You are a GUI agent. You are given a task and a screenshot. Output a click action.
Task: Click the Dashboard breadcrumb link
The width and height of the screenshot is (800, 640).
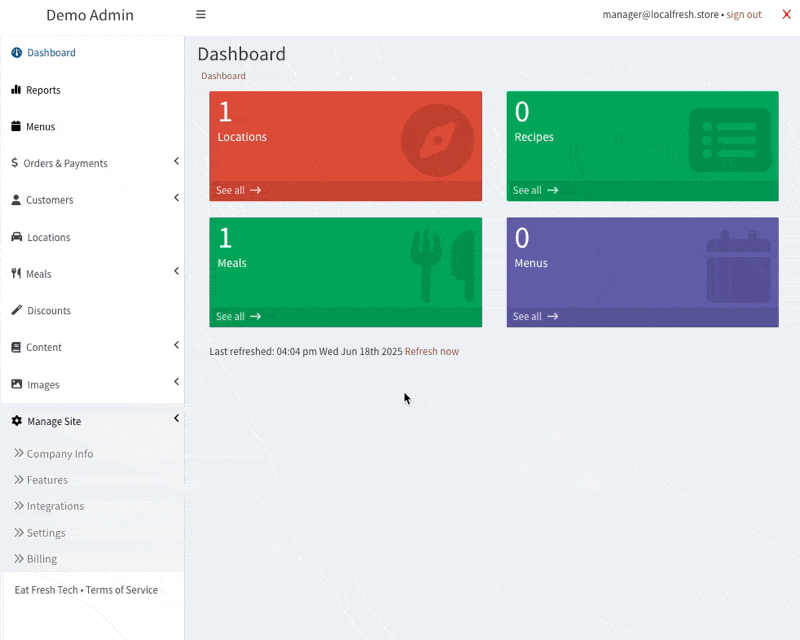coord(223,76)
